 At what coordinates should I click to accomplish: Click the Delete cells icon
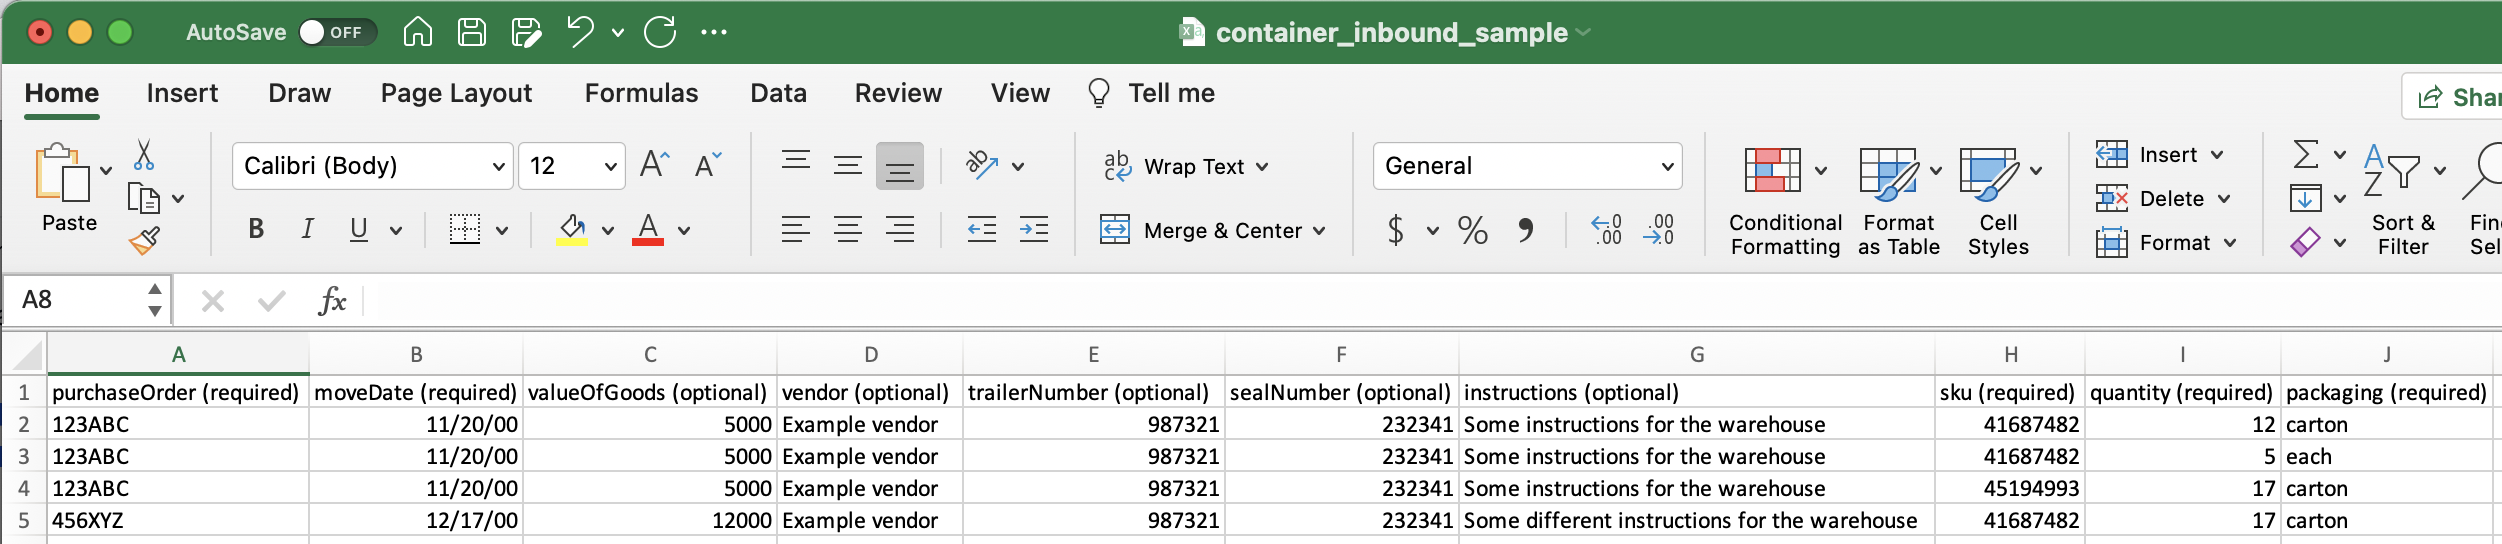coord(2111,199)
